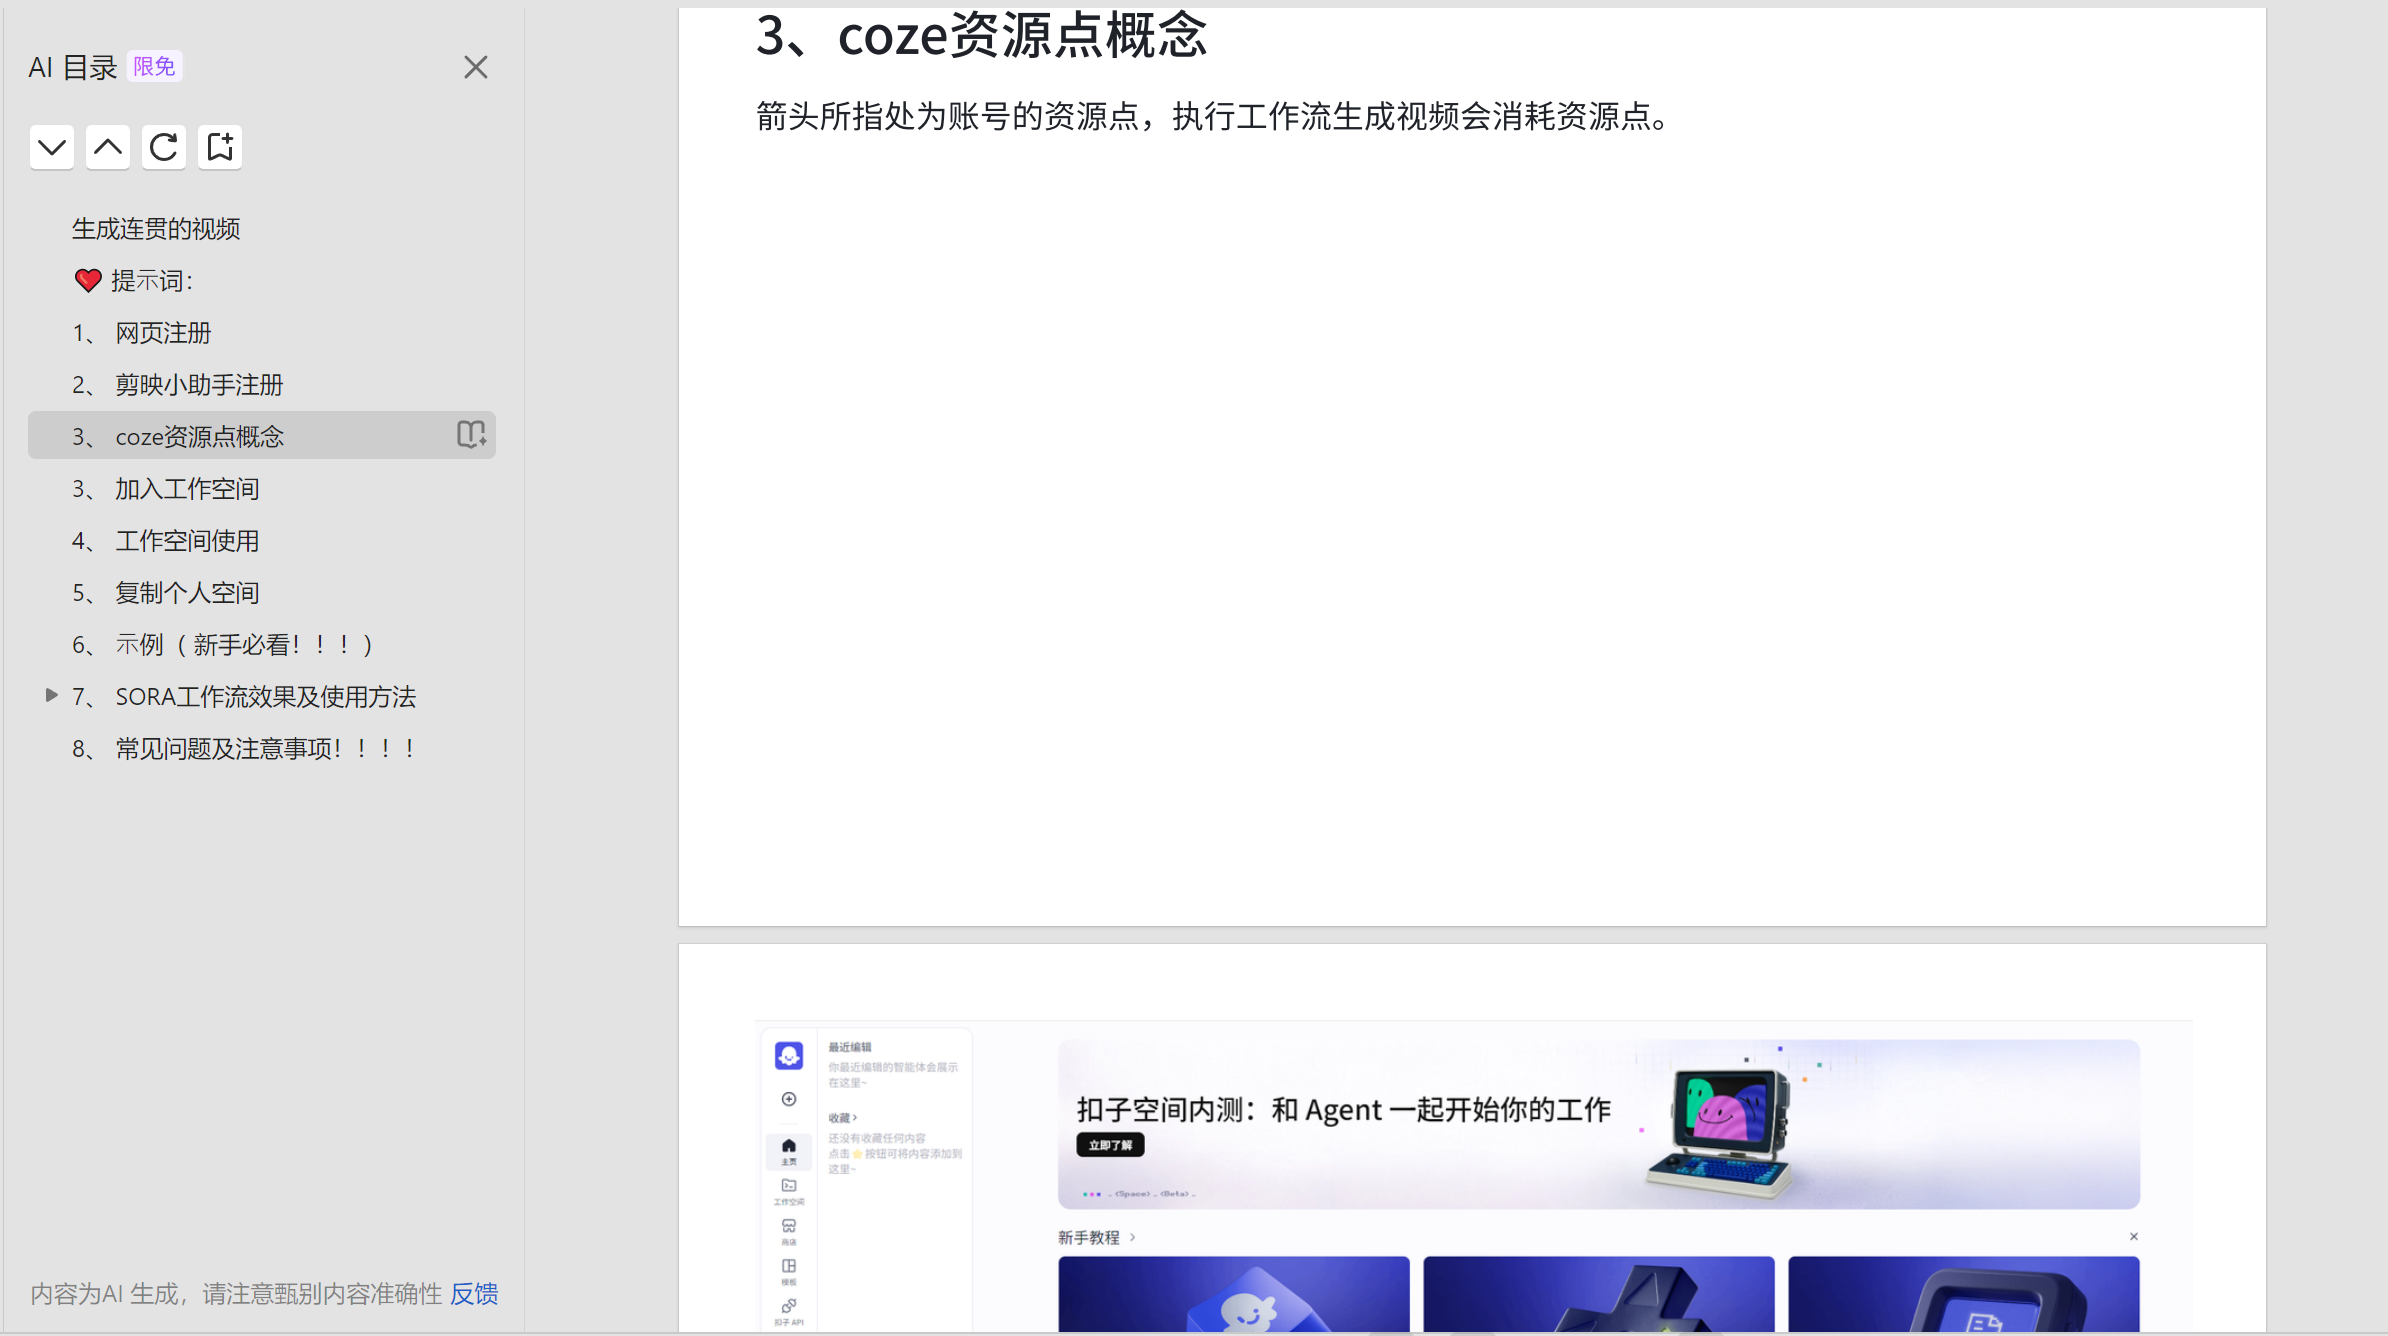Select the 工作空间 icon in Coze sidebar
The width and height of the screenshot is (2388, 1336).
pos(789,1186)
